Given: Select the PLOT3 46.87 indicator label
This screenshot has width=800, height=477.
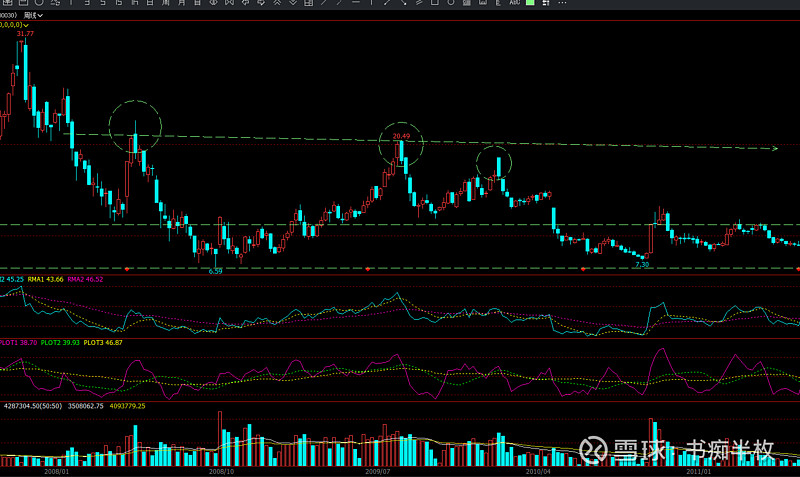Looking at the screenshot, I should 103,343.
